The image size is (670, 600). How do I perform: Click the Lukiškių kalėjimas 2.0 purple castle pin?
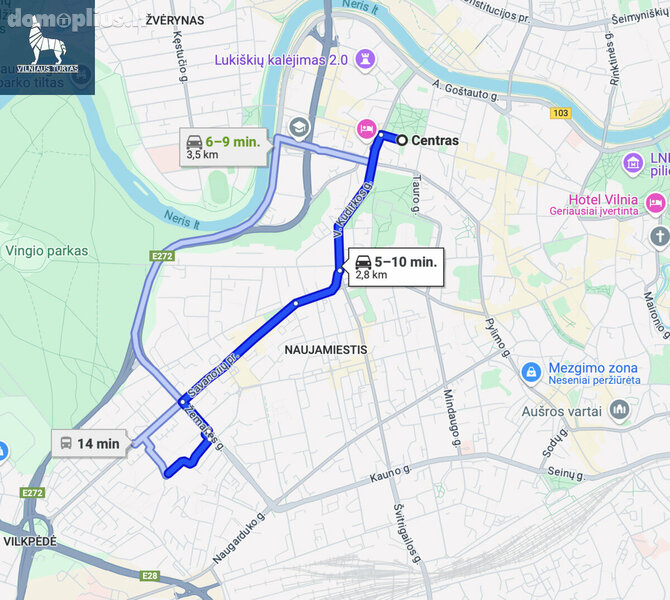click(x=365, y=59)
